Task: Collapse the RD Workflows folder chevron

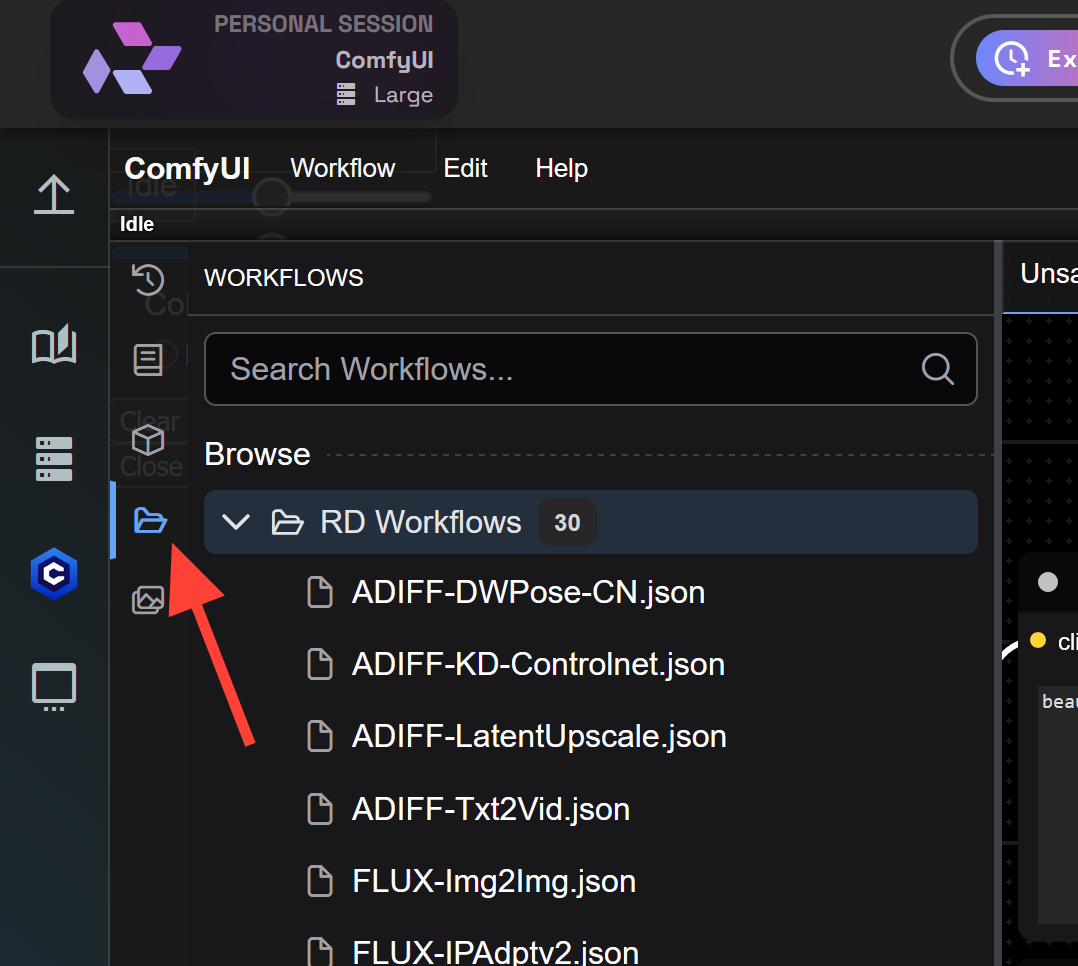Action: 236,522
